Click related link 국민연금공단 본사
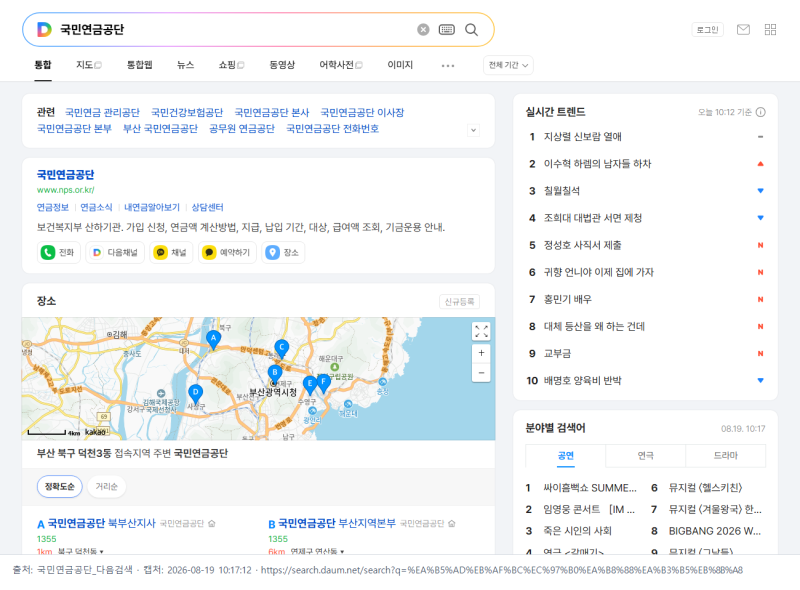Image resolution: width=800 pixels, height=590 pixels. pyautogui.click(x=271, y=112)
